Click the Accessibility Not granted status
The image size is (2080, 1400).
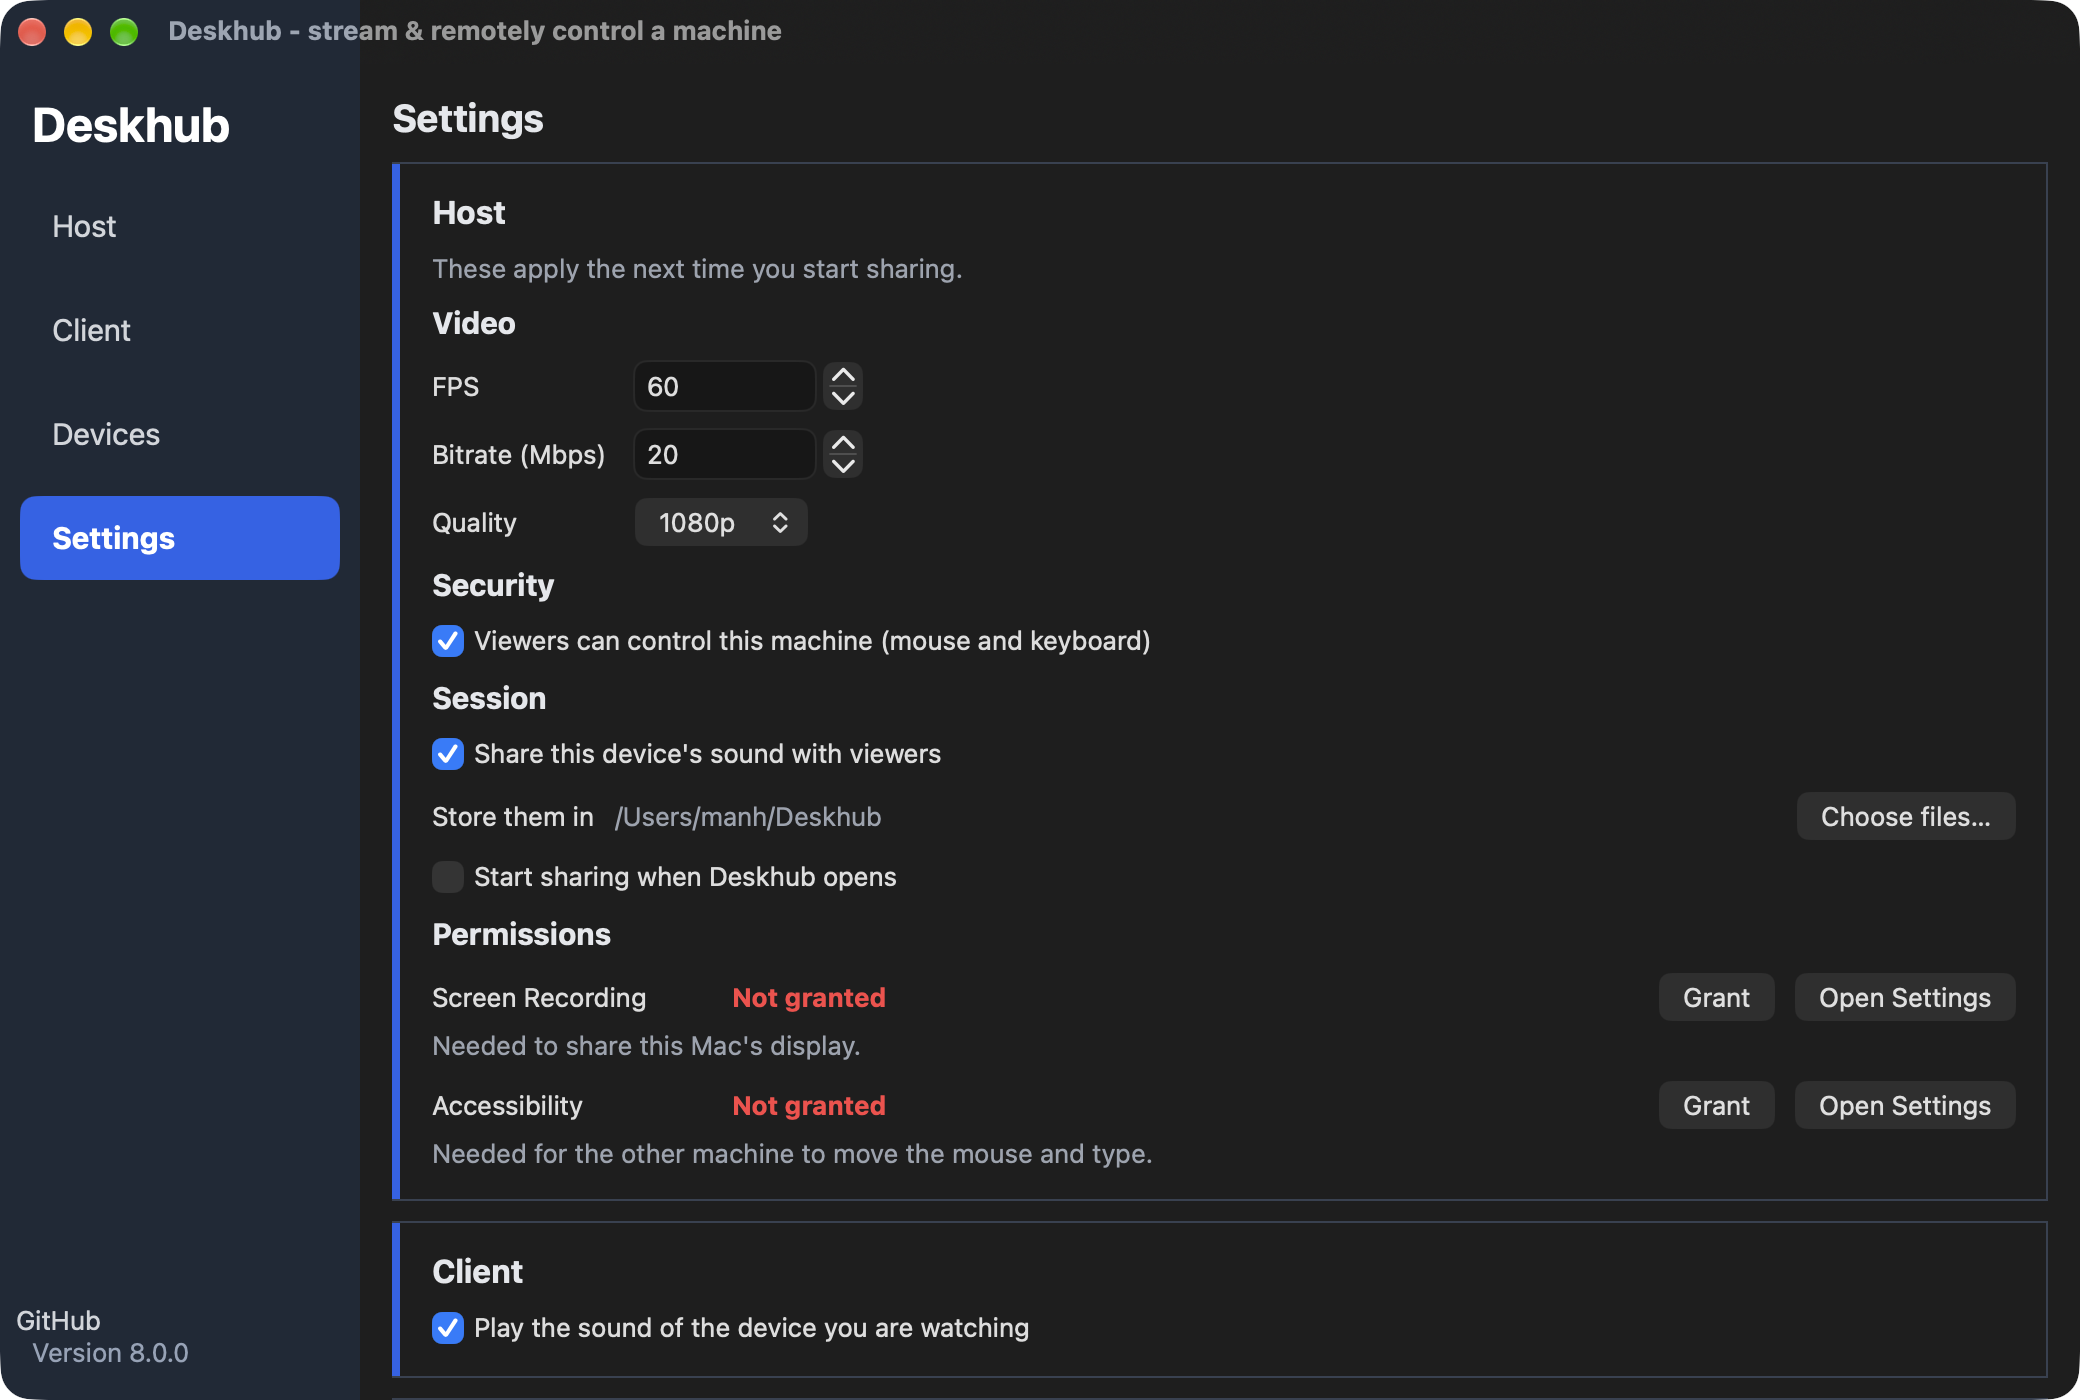pyautogui.click(x=809, y=1106)
